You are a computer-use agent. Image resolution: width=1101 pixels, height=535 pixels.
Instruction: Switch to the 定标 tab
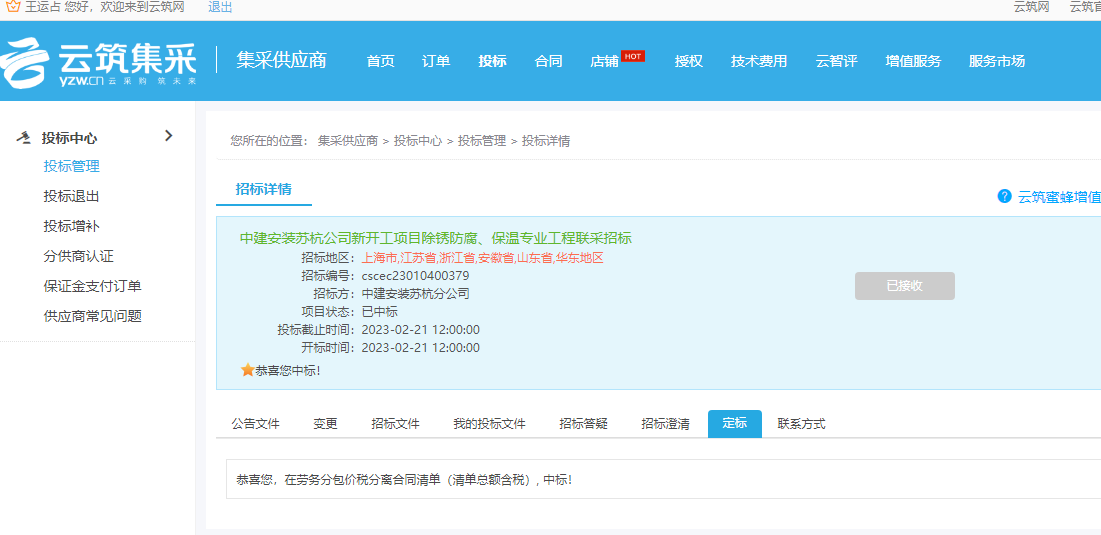(x=734, y=423)
